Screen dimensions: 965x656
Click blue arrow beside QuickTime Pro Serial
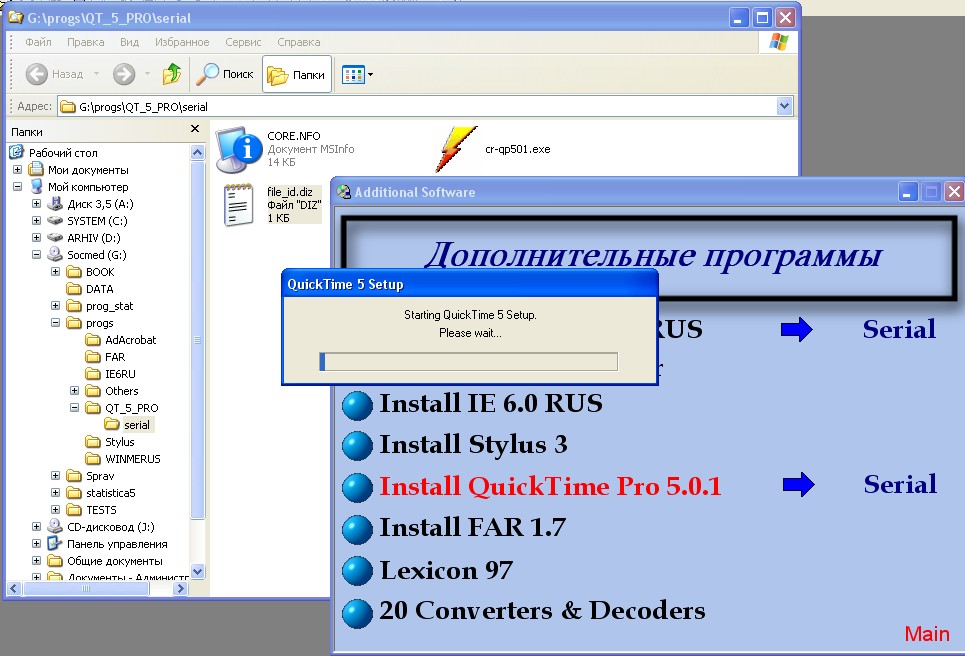798,484
